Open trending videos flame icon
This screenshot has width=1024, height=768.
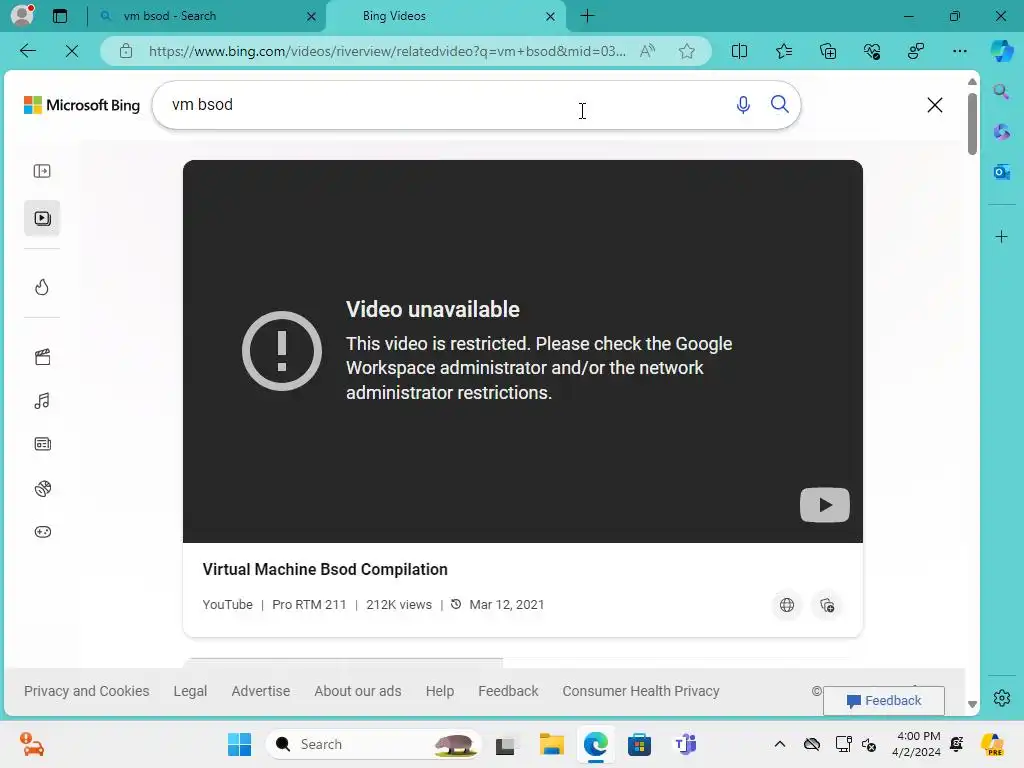pyautogui.click(x=42, y=287)
